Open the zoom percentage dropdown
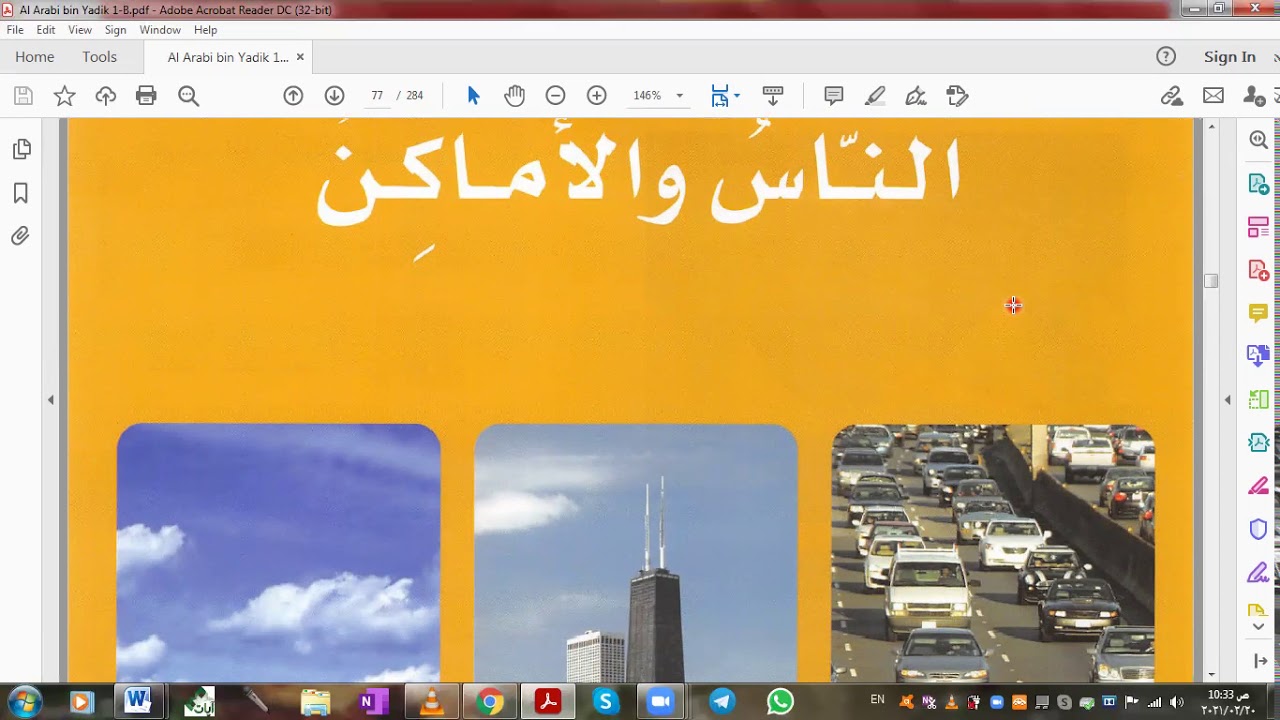 679,96
